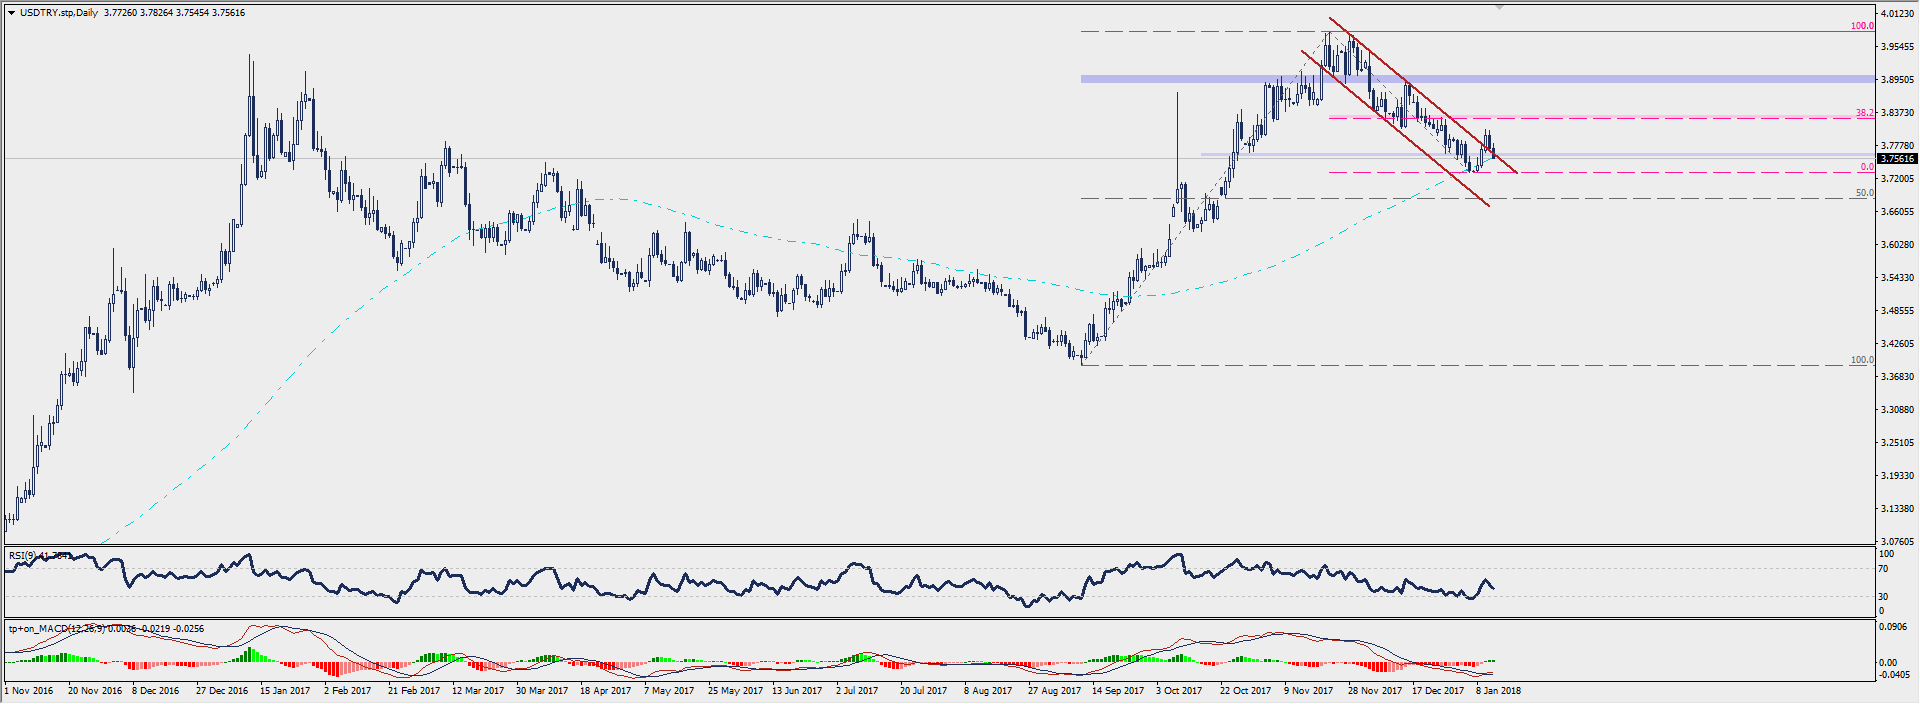
Task: Click the 3.13380 price scale value
Action: (1897, 509)
